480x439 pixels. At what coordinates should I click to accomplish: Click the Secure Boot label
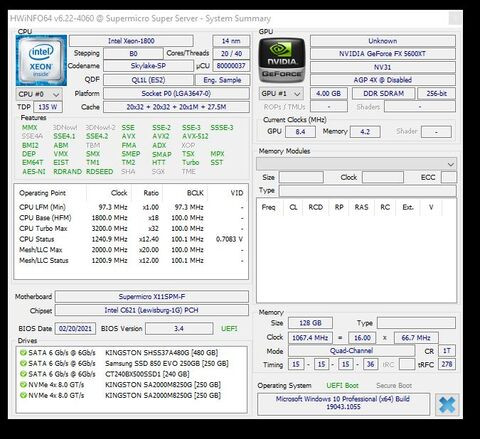[394, 386]
